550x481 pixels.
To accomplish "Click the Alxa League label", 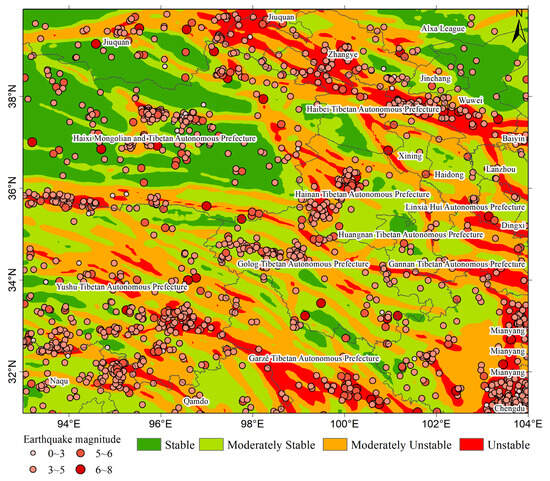I will (443, 28).
